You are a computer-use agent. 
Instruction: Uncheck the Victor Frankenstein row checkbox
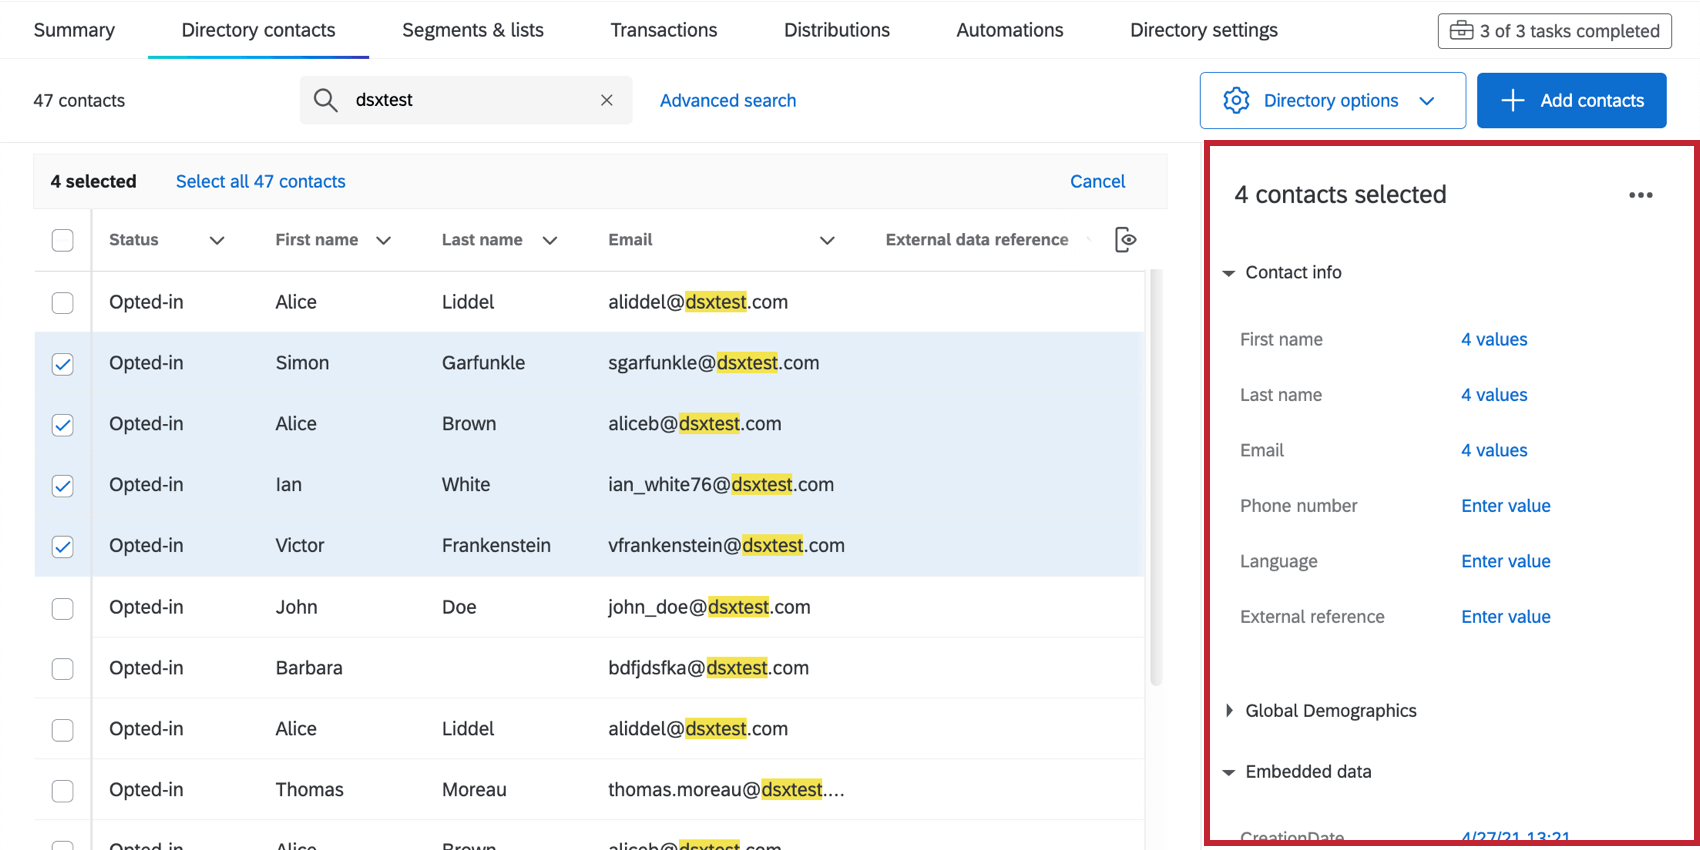(x=62, y=547)
